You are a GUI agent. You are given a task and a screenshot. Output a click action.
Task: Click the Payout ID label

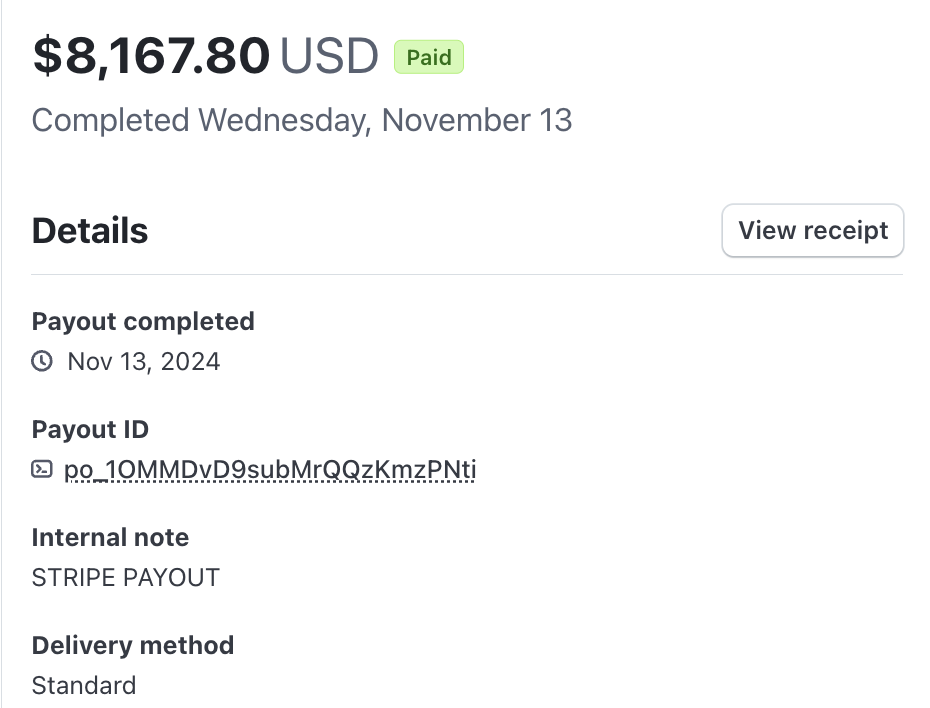[x=90, y=429]
